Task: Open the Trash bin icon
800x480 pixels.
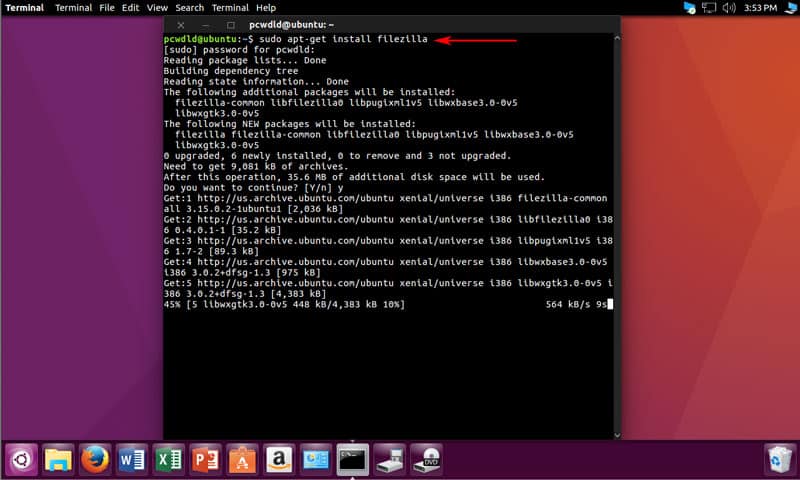Action: pyautogui.click(x=779, y=460)
